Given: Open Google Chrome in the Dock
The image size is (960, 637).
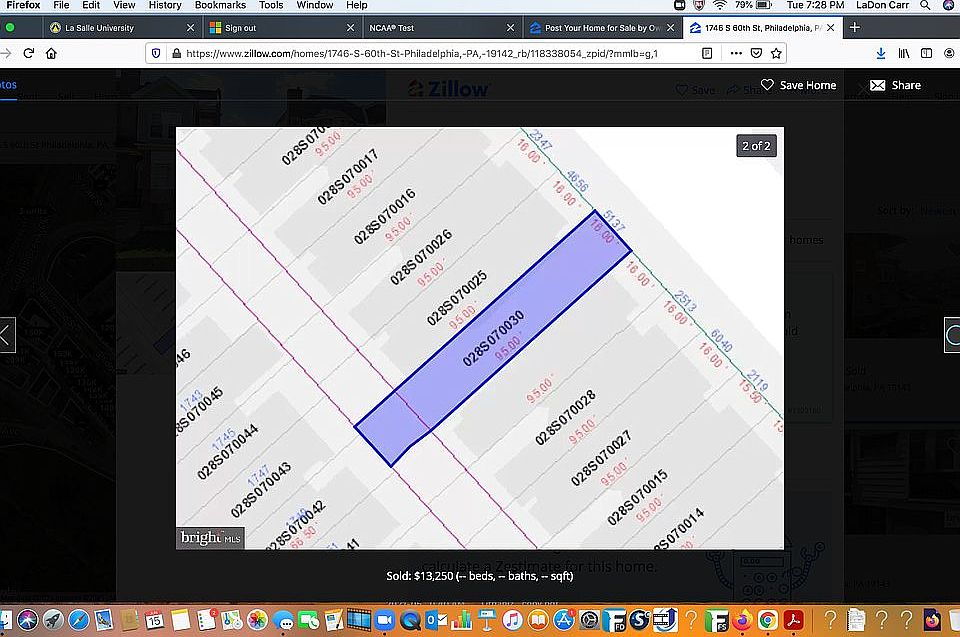Looking at the screenshot, I should tap(768, 620).
